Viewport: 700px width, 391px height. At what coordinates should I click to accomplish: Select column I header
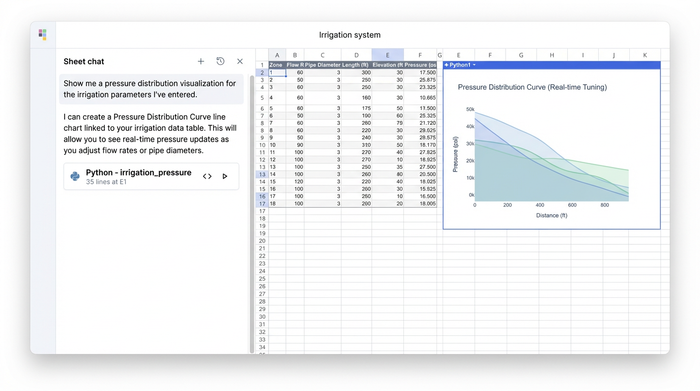pos(583,55)
